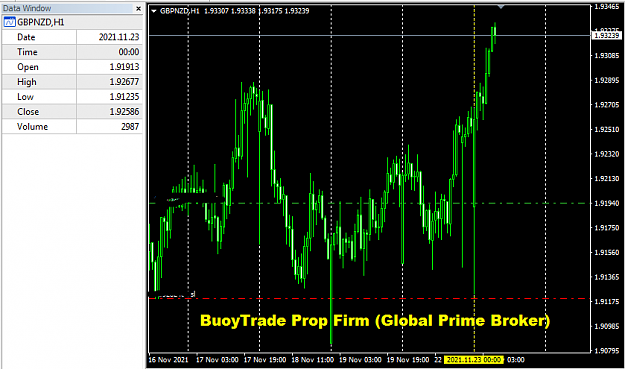Click the red dash-dot line near 1.91175
This screenshot has height=369, width=625.
point(369,298)
